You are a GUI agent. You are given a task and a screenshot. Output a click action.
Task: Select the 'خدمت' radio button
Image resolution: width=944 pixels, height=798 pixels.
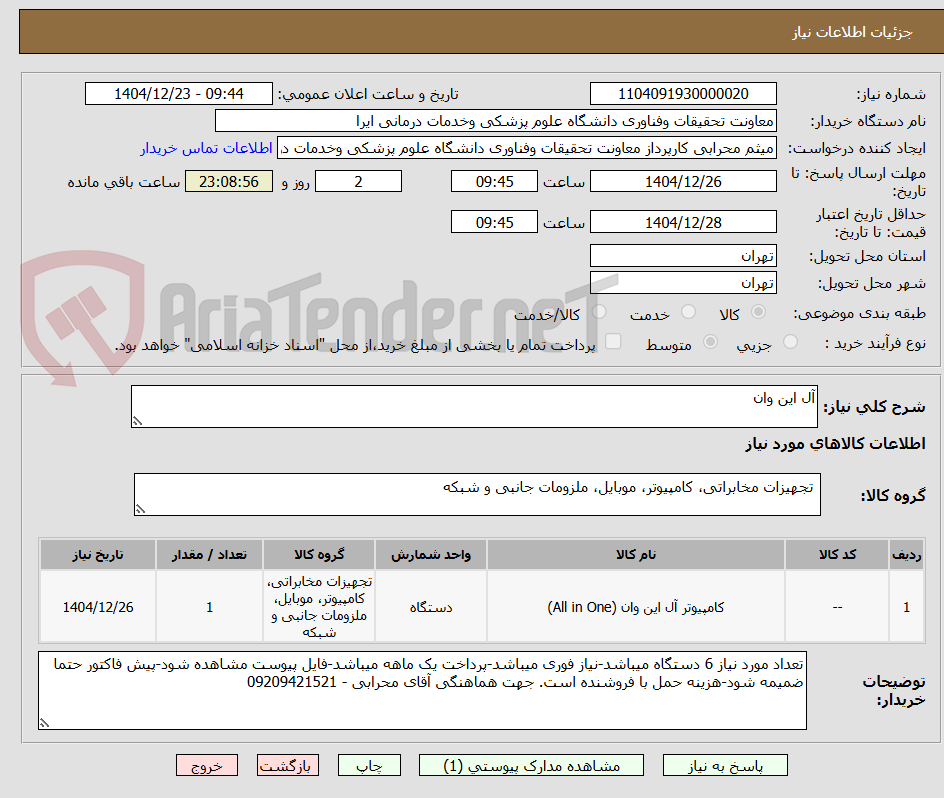click(688, 311)
